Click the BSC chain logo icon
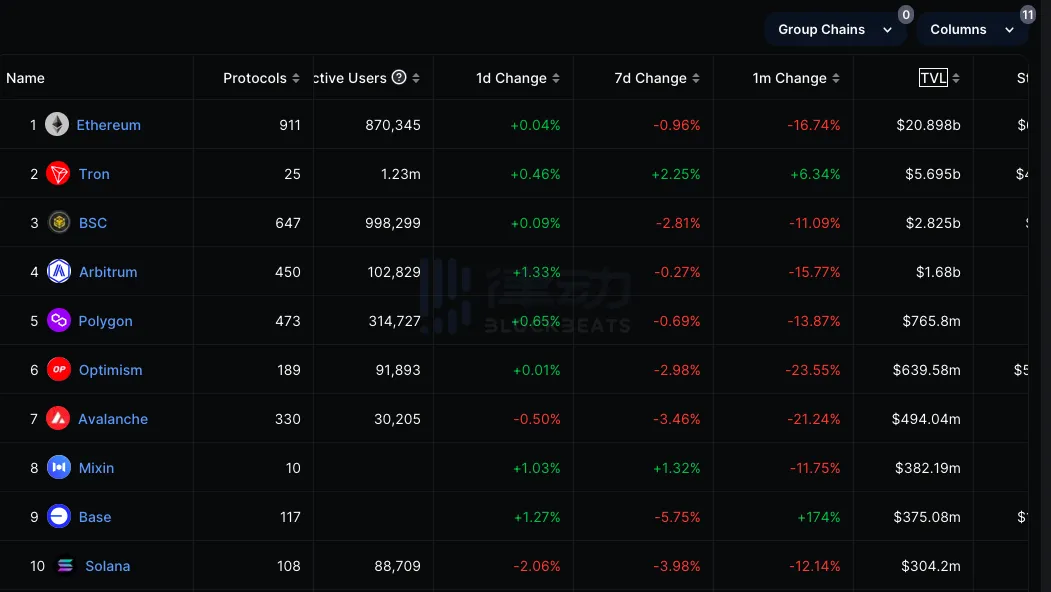 coord(59,223)
